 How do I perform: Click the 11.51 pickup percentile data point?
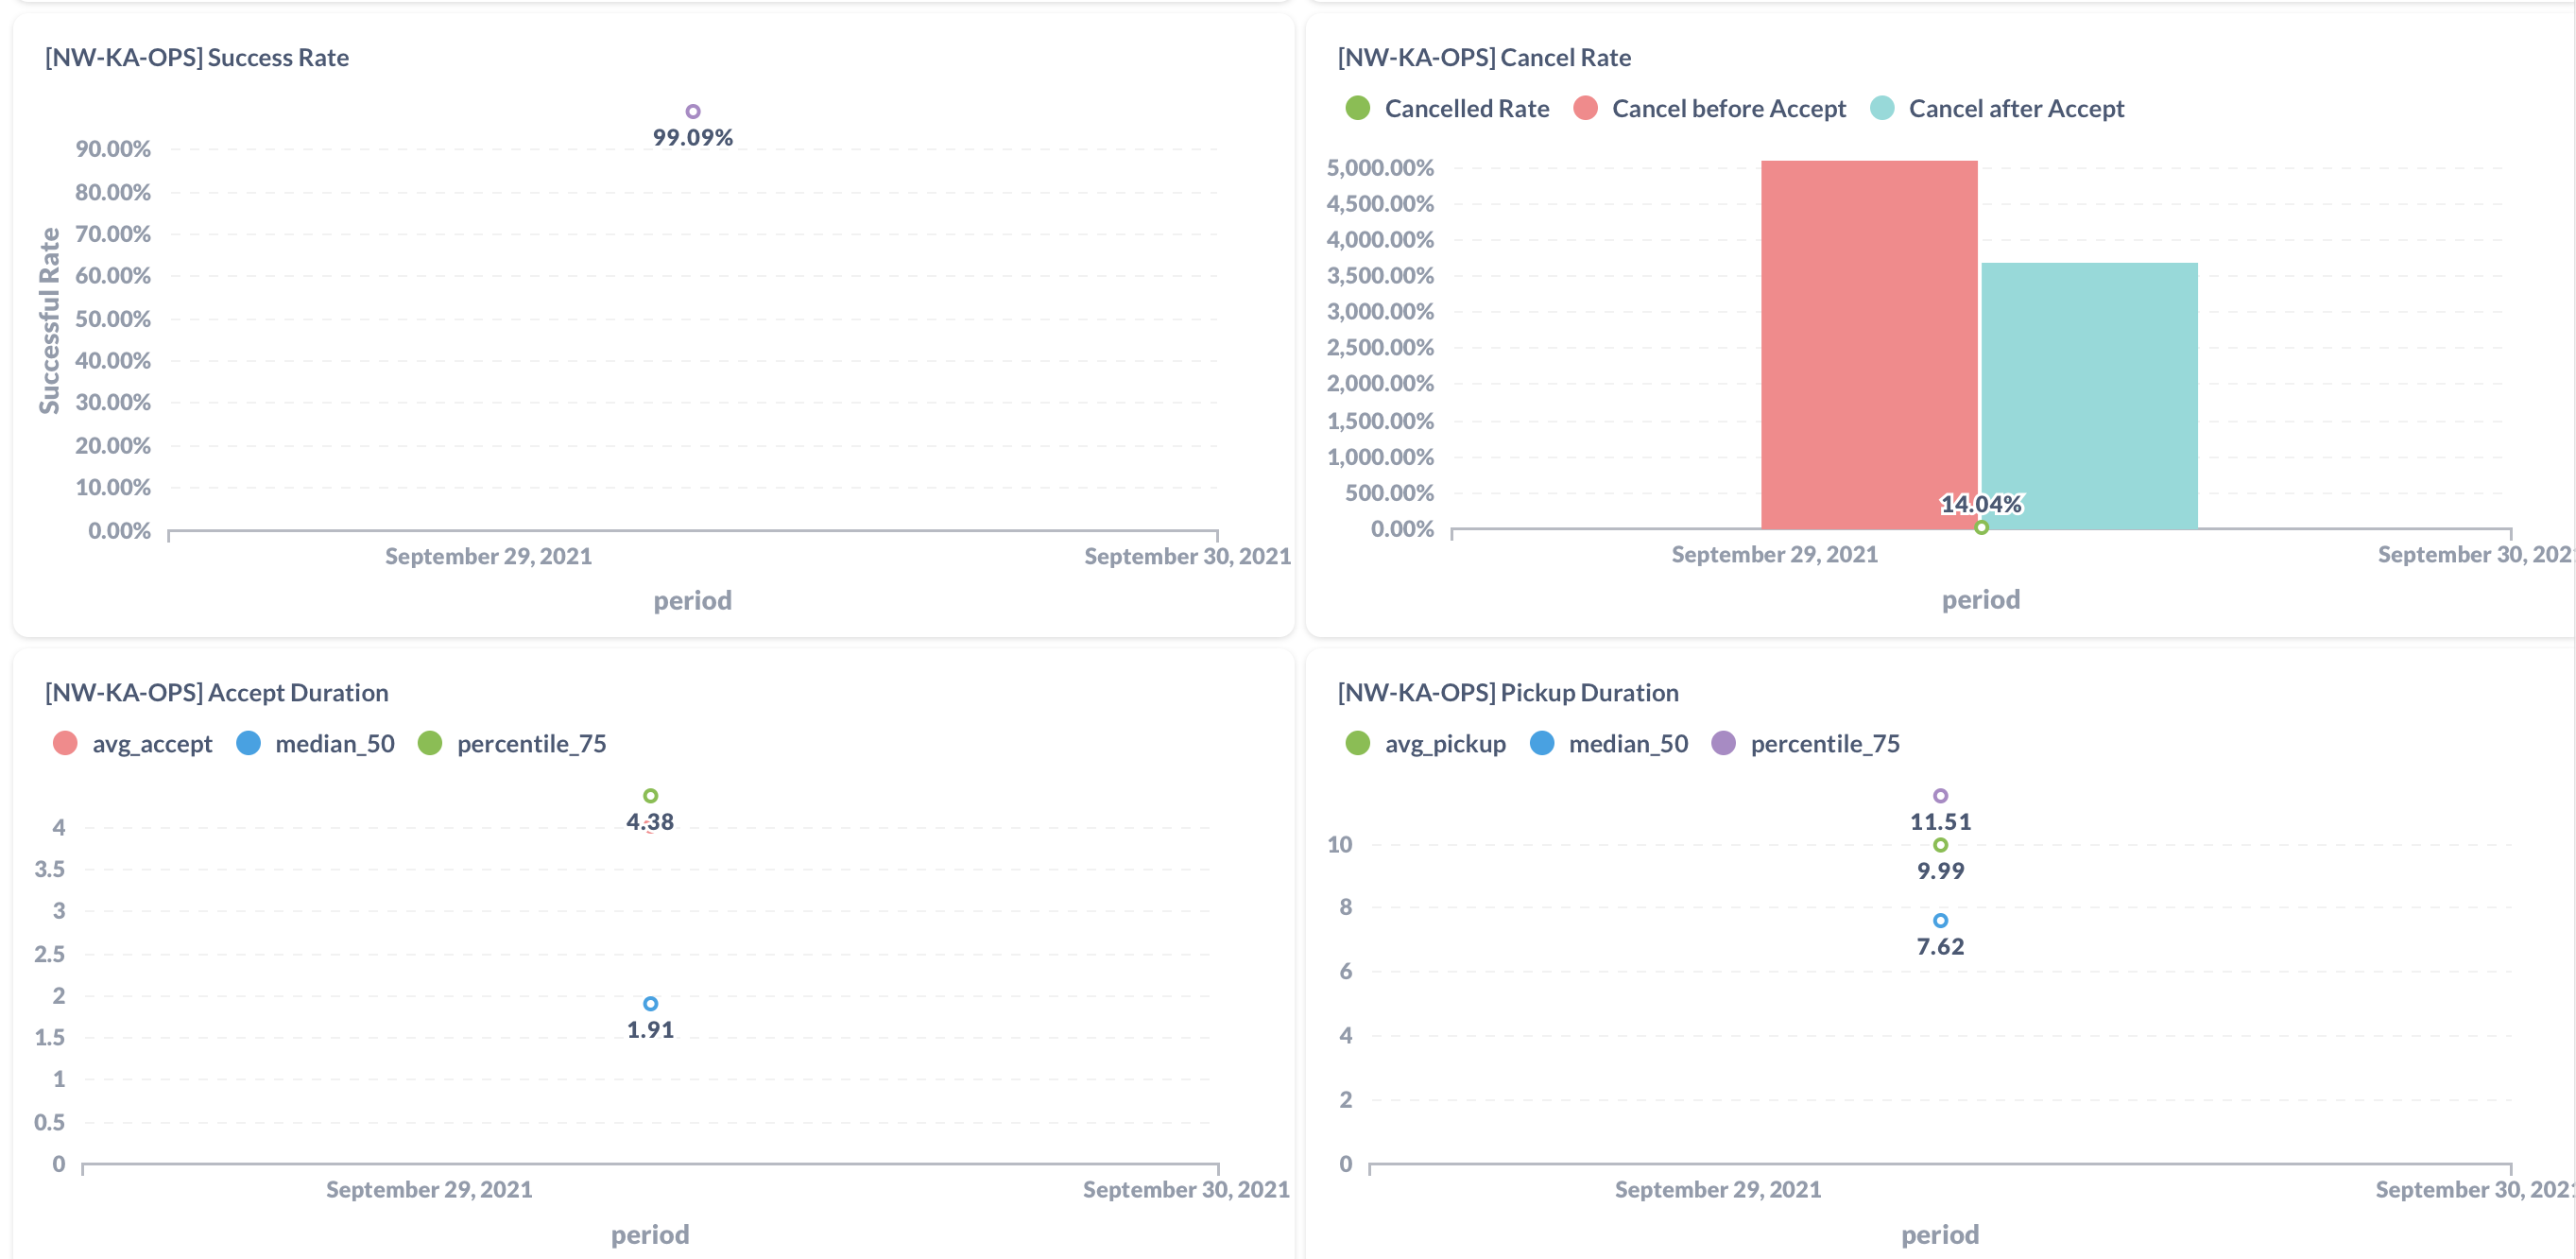tap(1940, 796)
